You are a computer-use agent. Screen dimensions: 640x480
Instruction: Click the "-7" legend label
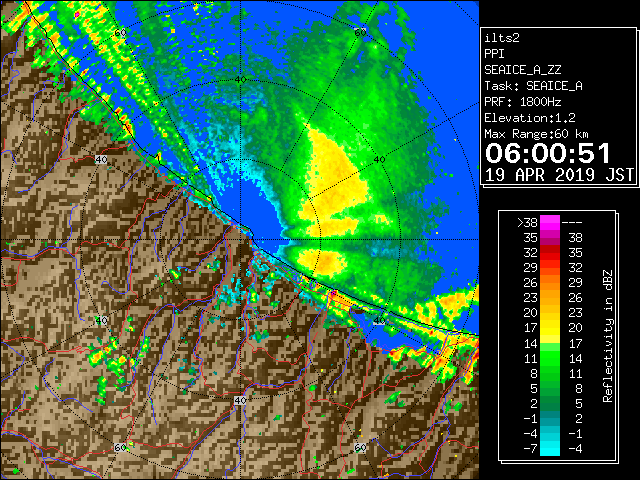click(x=530, y=449)
